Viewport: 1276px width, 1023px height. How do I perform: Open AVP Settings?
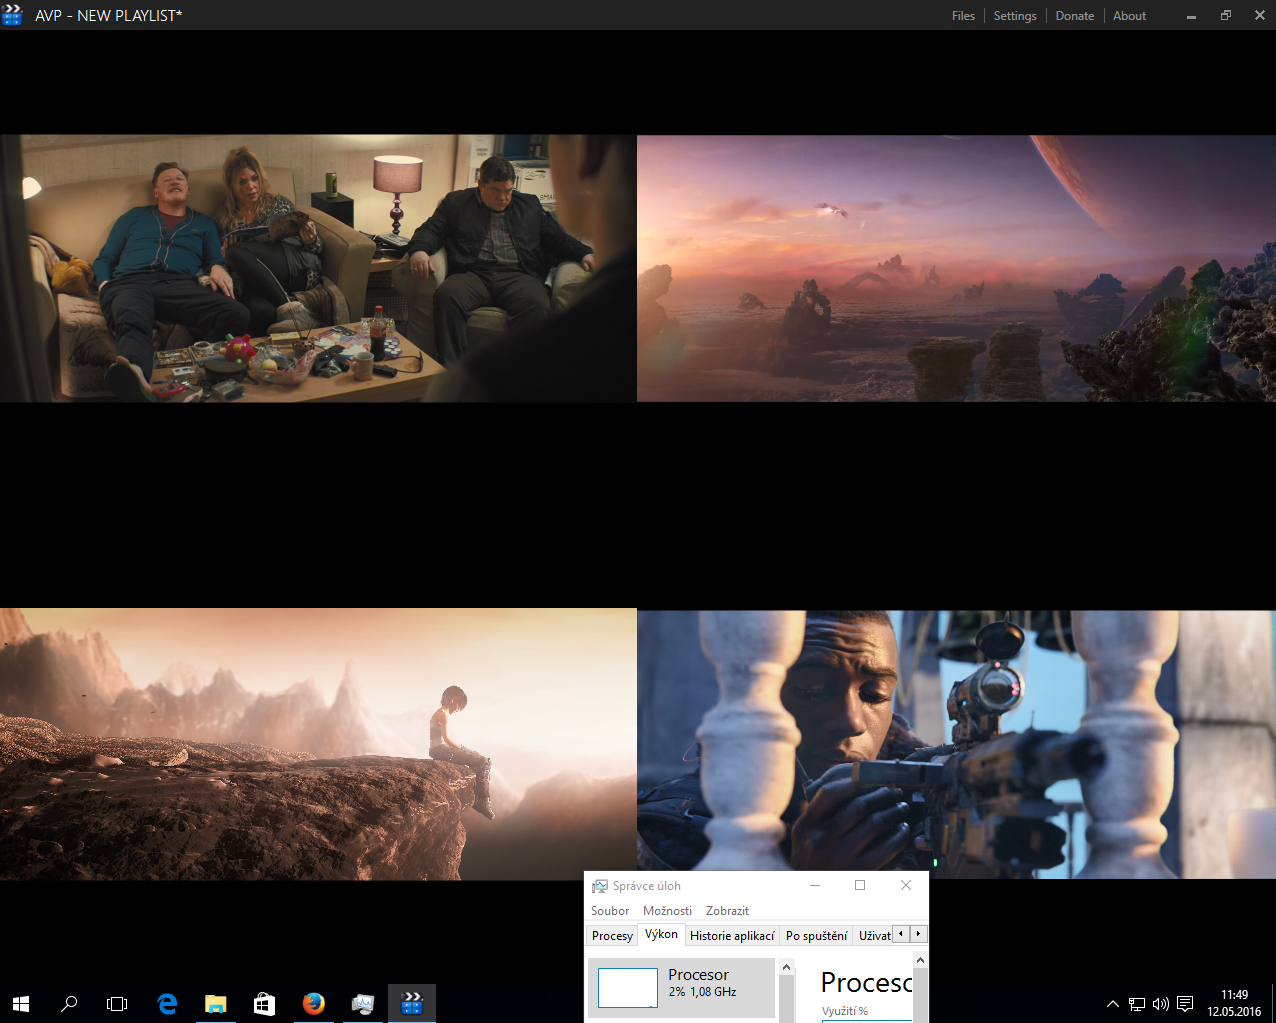point(1015,16)
